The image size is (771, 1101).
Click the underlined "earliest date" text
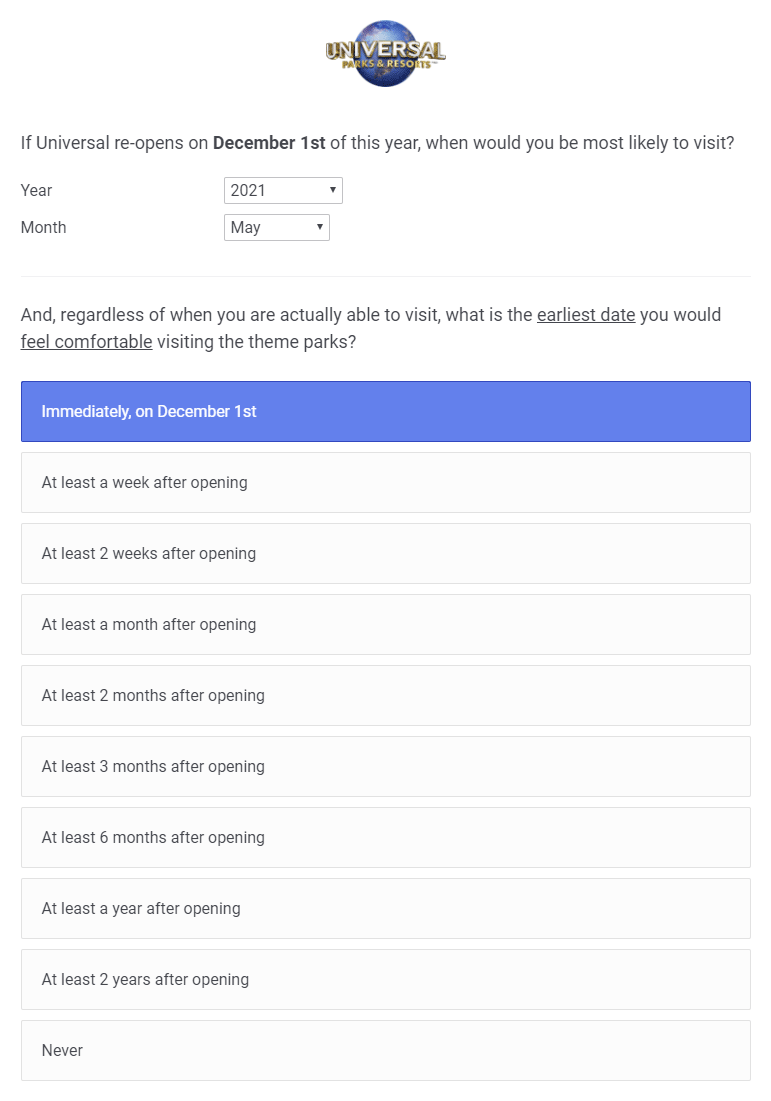586,314
